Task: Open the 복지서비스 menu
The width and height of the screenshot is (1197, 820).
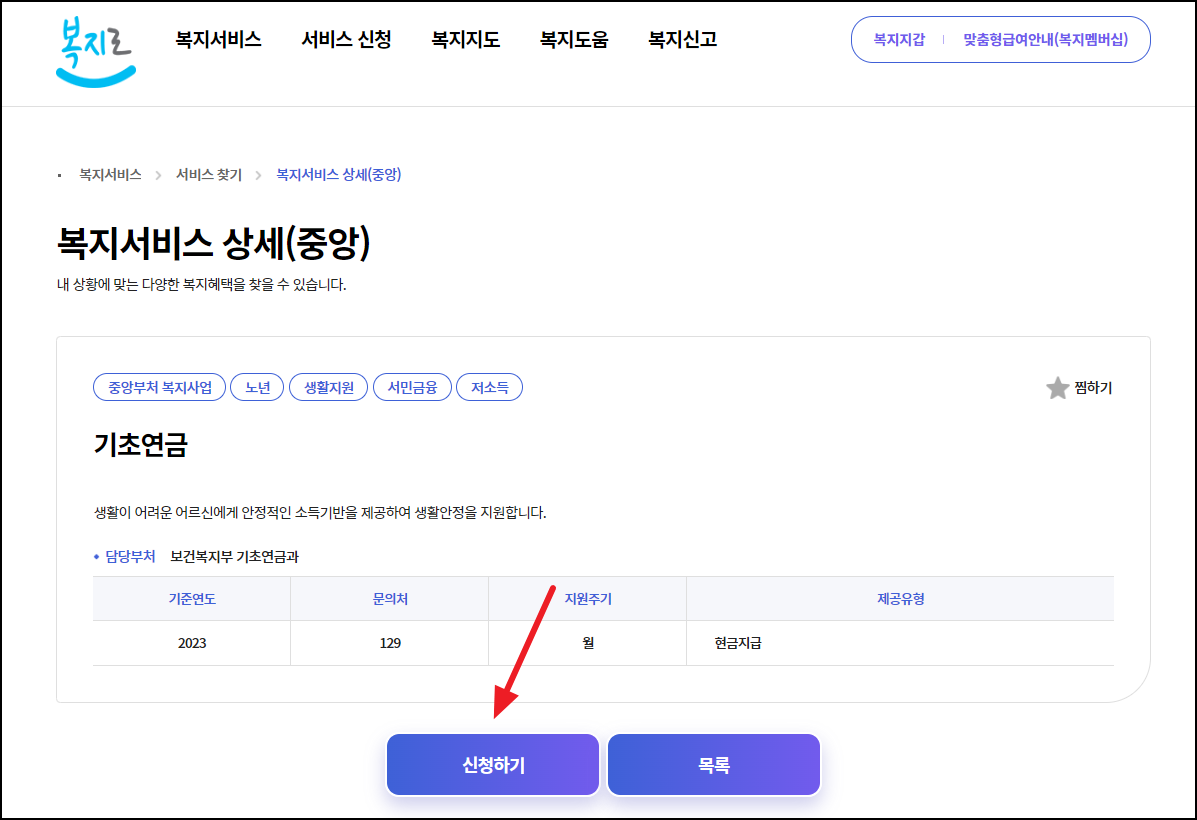Action: click(x=221, y=39)
